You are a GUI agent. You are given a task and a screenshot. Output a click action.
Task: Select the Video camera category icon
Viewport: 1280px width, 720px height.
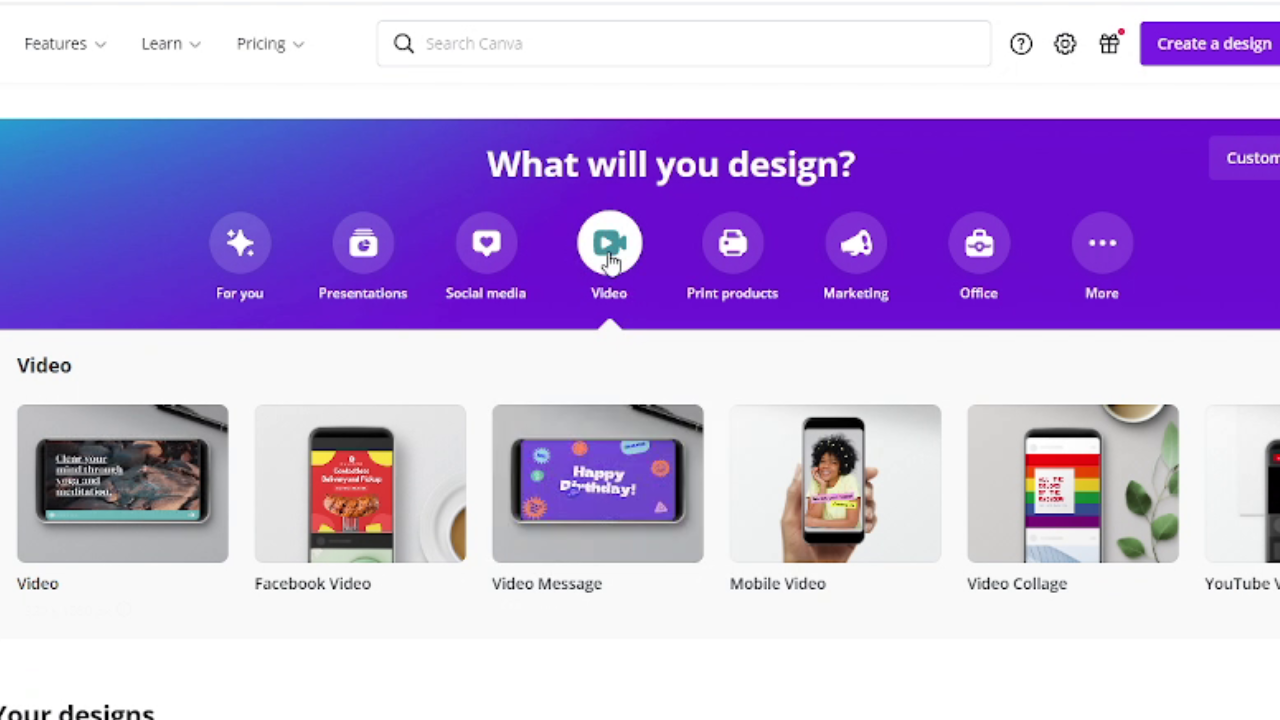[x=609, y=243]
